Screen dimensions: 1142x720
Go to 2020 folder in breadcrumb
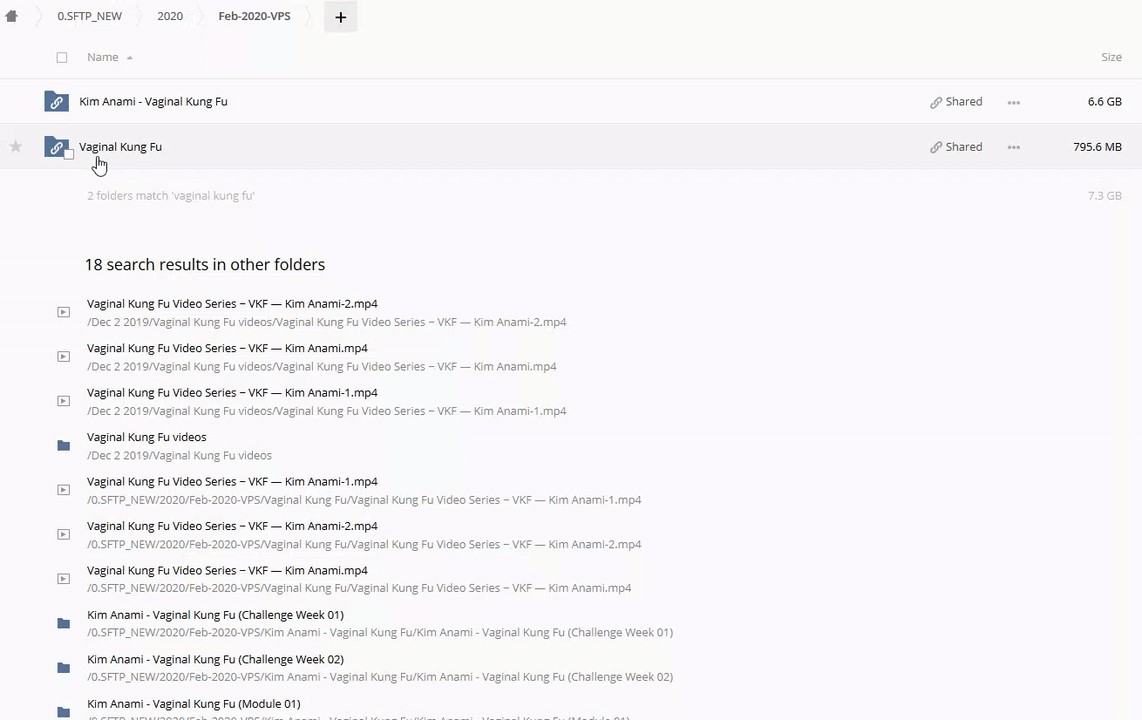click(170, 16)
